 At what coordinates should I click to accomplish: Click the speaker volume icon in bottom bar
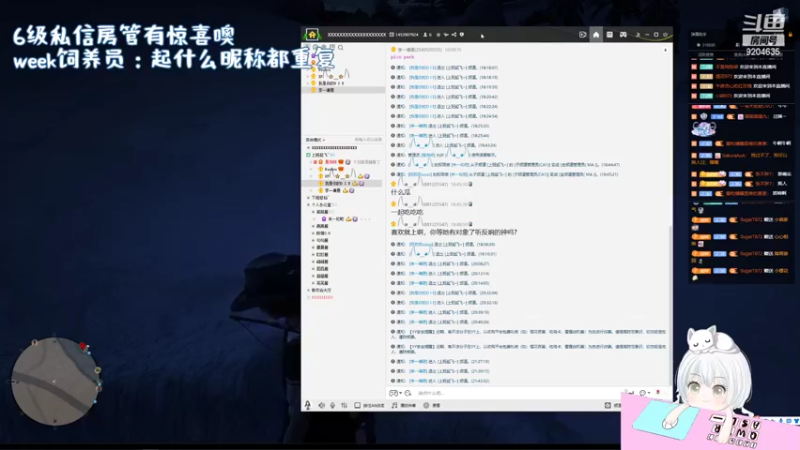coord(321,405)
